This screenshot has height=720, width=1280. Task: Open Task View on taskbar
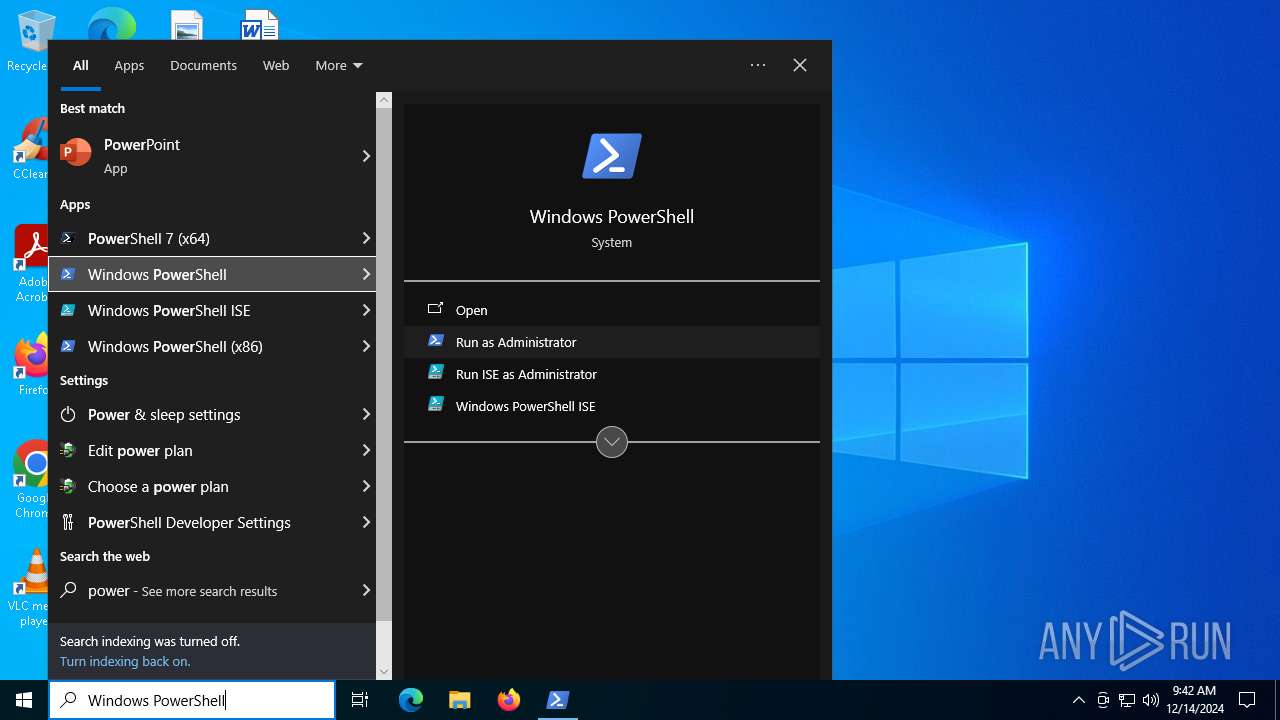(x=360, y=700)
